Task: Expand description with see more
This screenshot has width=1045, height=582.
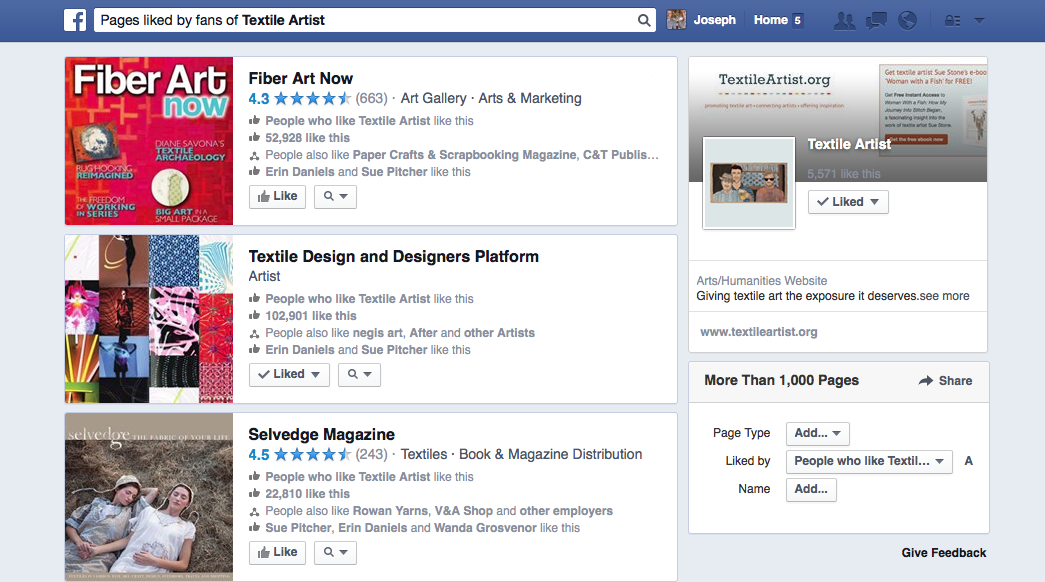Action: (x=944, y=296)
